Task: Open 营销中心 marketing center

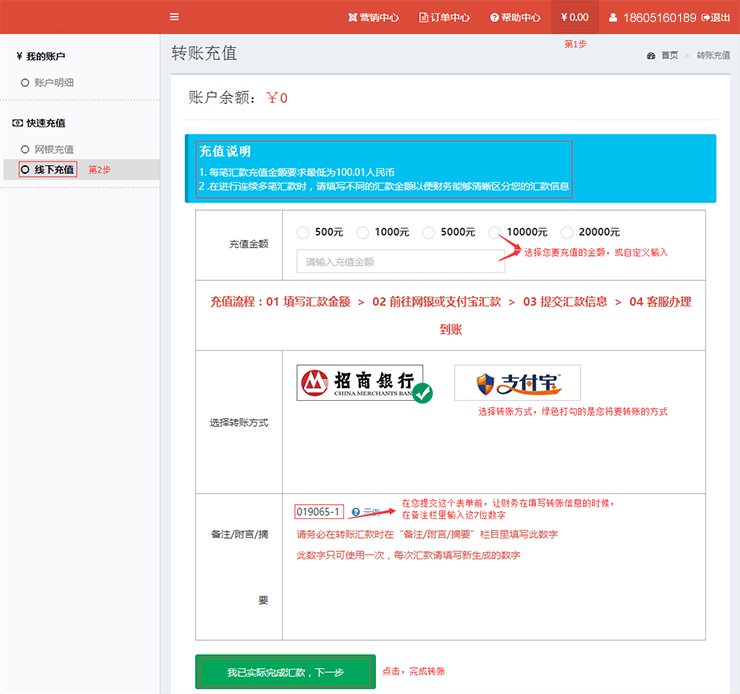Action: (373, 17)
